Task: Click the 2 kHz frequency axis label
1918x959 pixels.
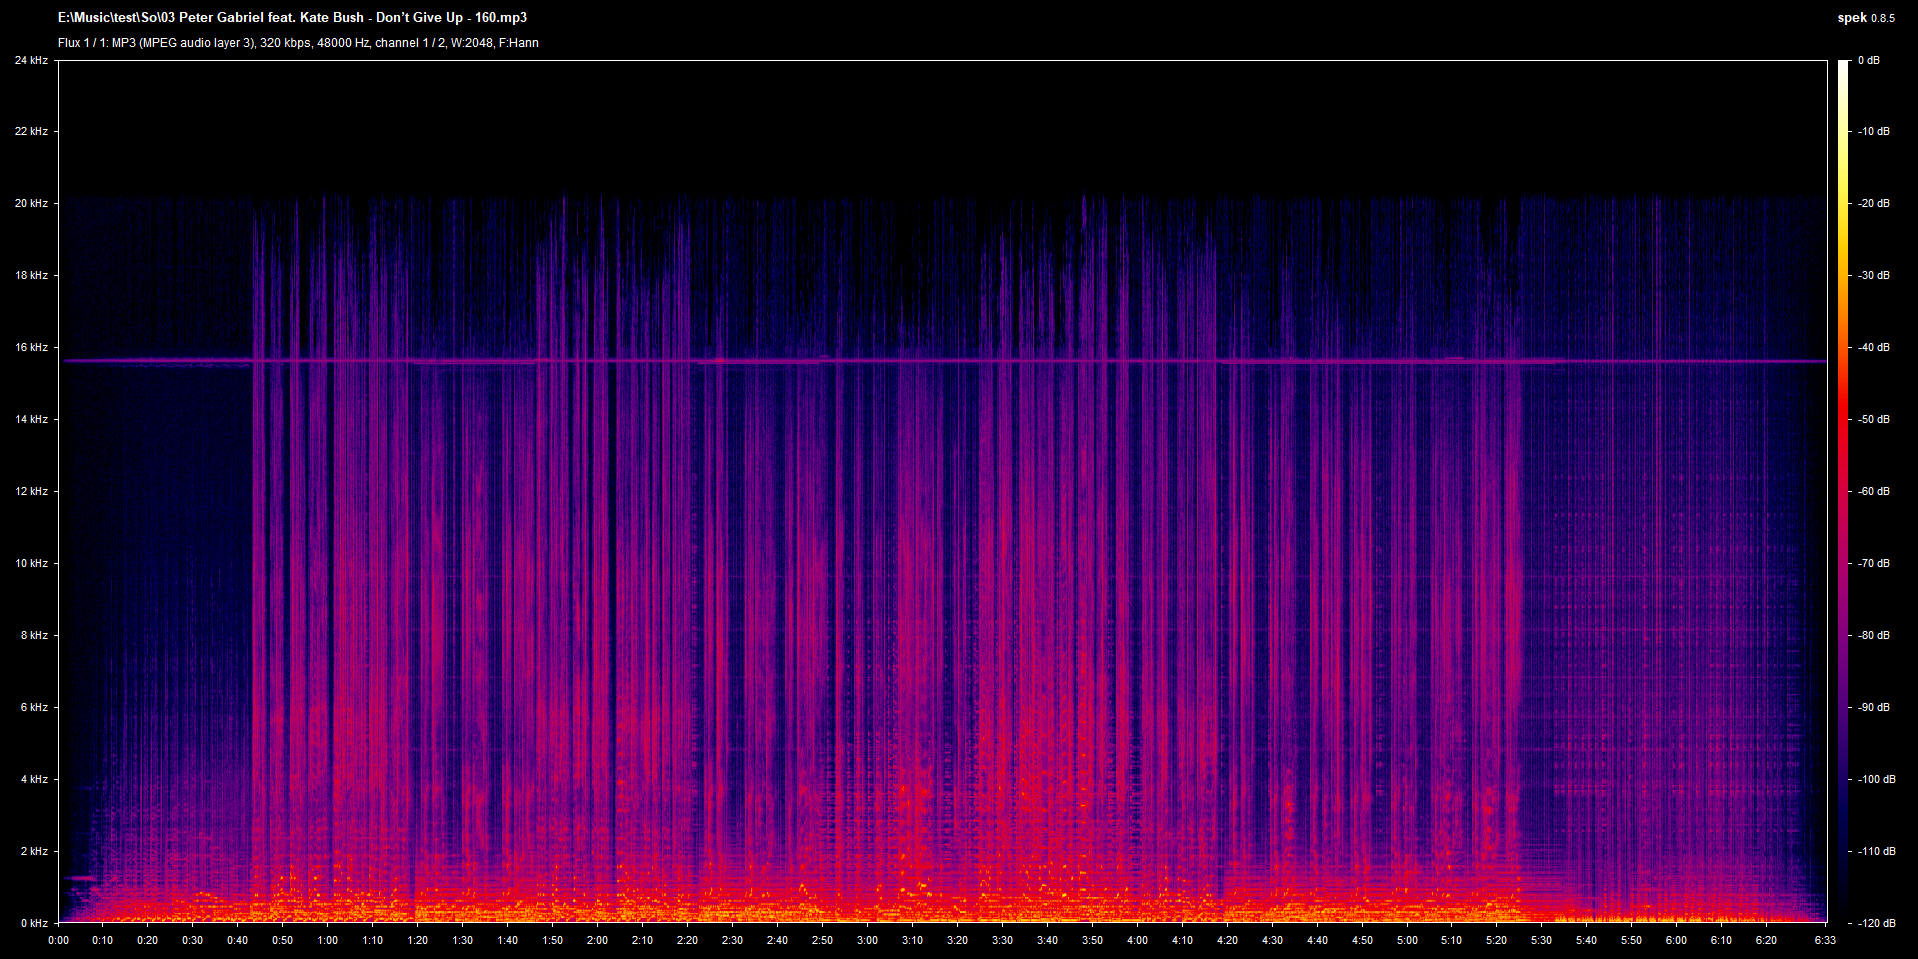Action: [x=34, y=851]
